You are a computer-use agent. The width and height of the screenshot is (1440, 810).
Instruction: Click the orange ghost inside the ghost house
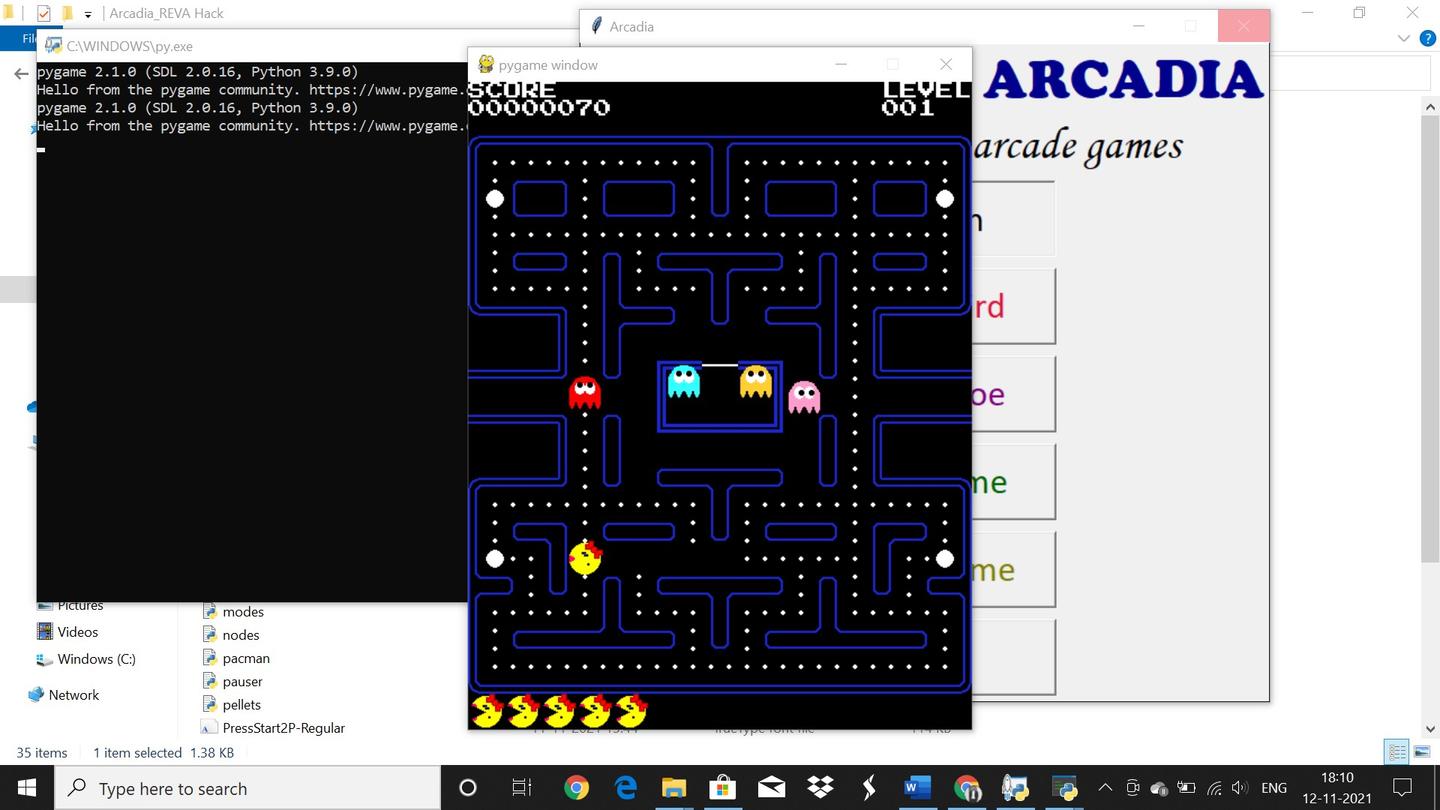coord(755,381)
